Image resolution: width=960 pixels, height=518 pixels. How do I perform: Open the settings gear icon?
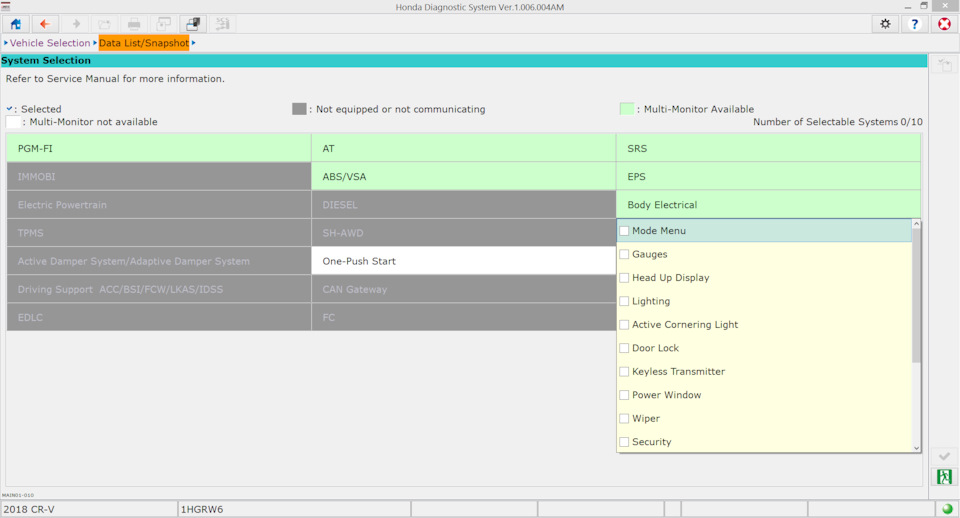tap(885, 24)
